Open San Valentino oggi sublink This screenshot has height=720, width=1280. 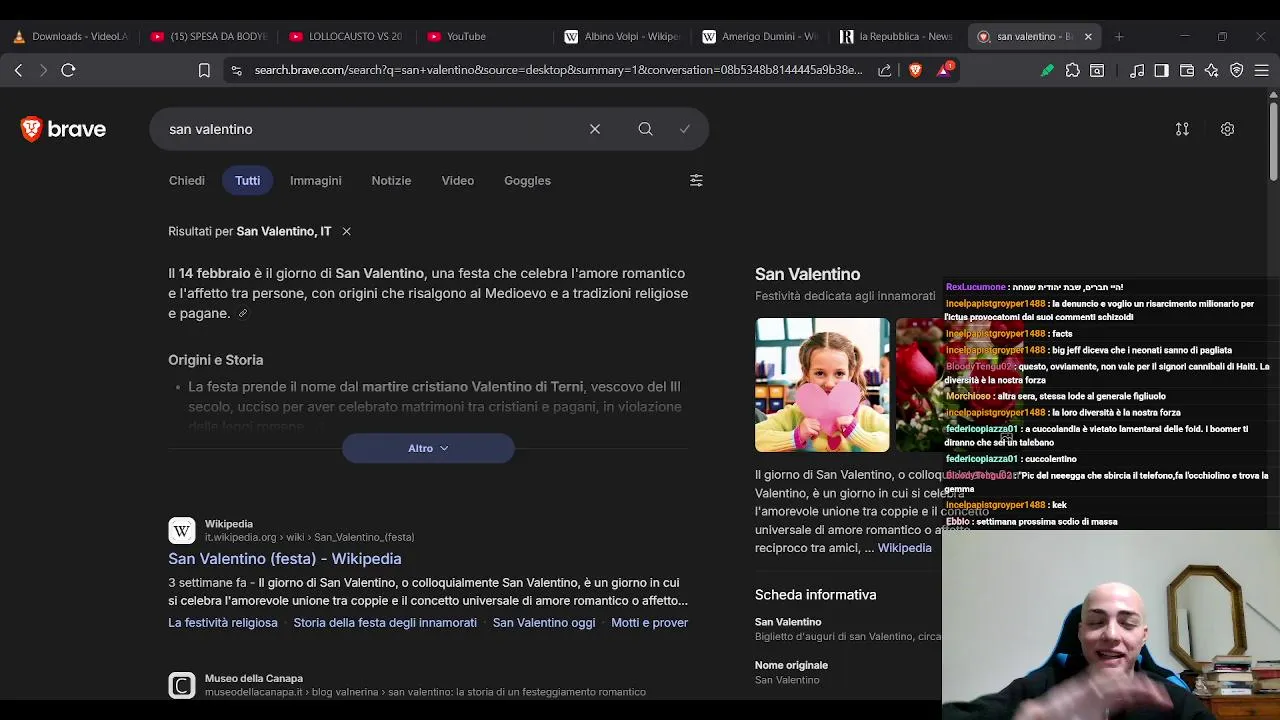point(544,622)
